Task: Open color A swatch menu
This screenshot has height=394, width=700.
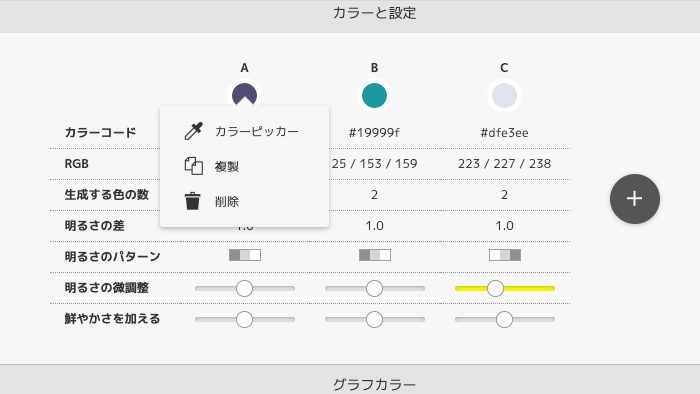Action: 244,95
